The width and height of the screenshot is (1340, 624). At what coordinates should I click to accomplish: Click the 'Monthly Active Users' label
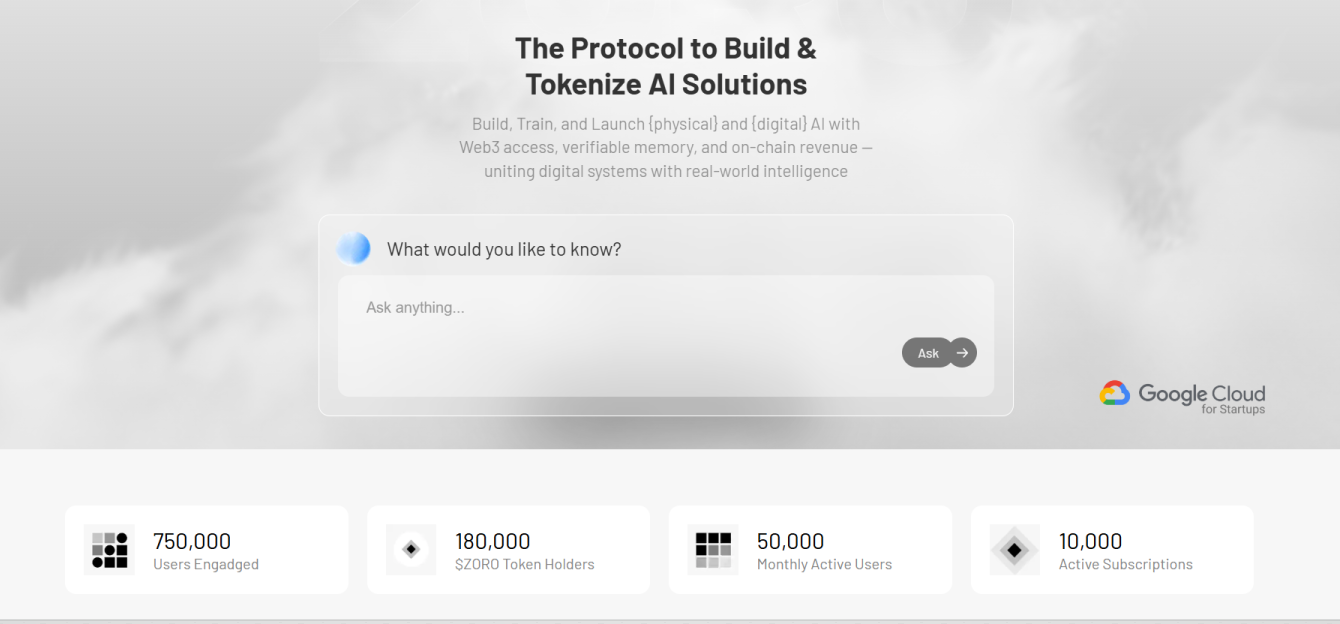pyautogui.click(x=824, y=564)
